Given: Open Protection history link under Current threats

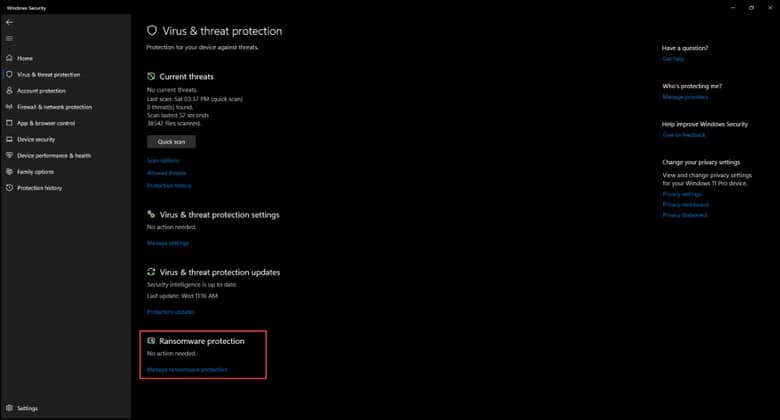Looking at the screenshot, I should tap(169, 186).
